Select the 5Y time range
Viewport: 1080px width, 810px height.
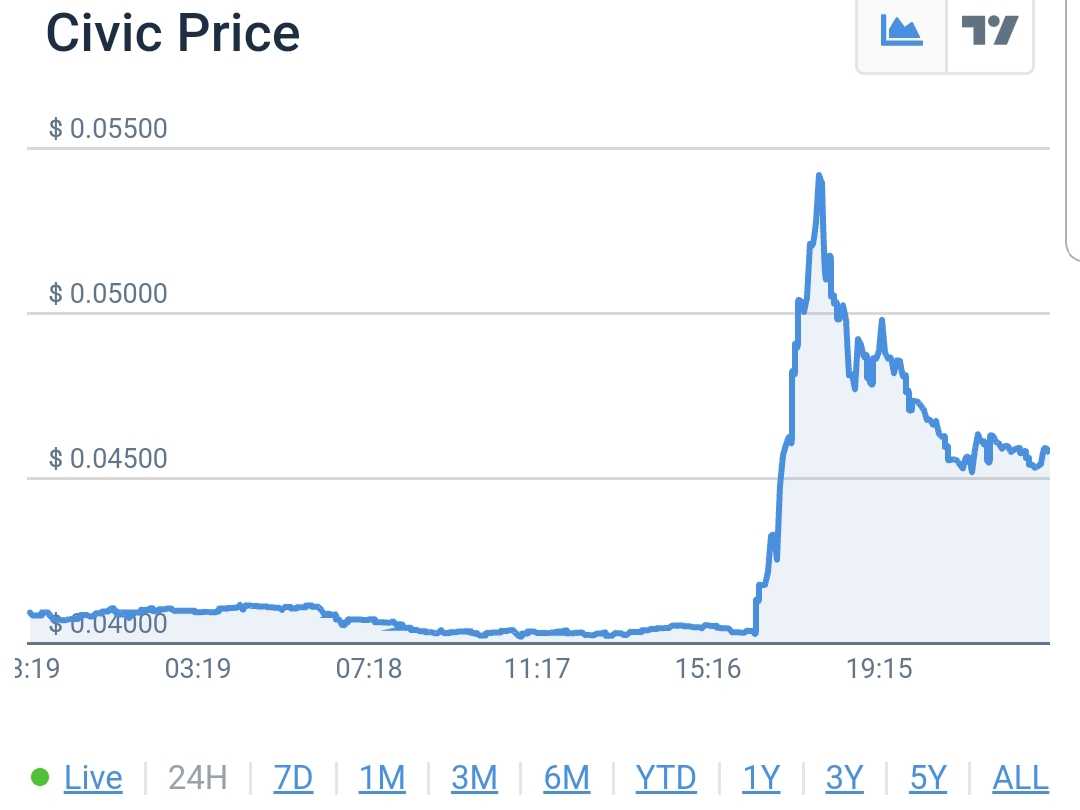point(928,777)
